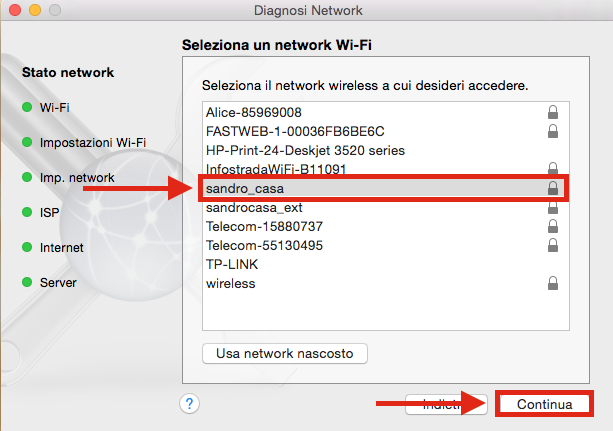
Task: Pick the sandrocasa_ext network
Action: [385, 207]
